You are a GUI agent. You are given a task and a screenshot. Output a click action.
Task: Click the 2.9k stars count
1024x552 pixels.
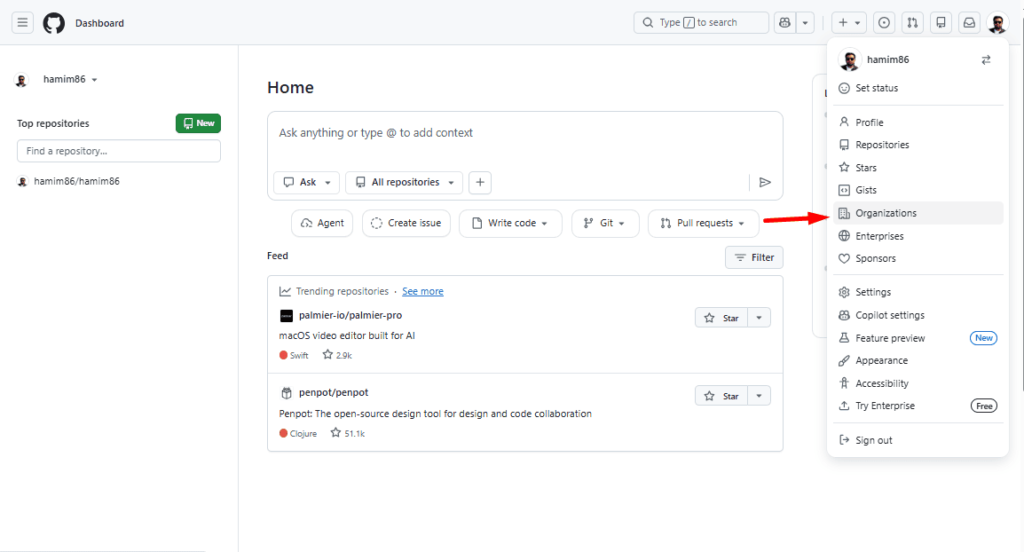pyautogui.click(x=337, y=355)
